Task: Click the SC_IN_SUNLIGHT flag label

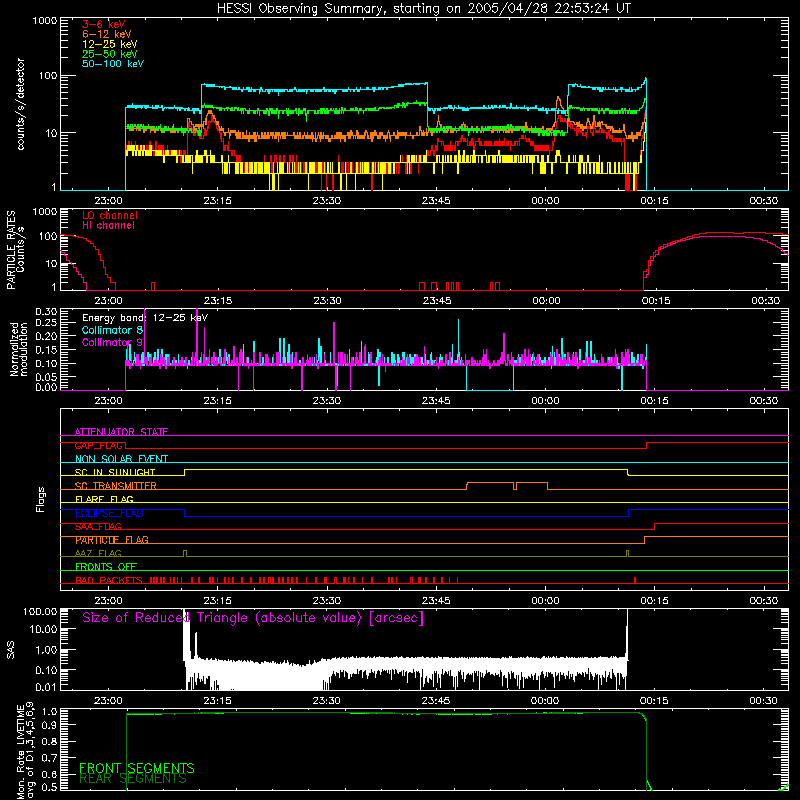Action: [x=115, y=472]
